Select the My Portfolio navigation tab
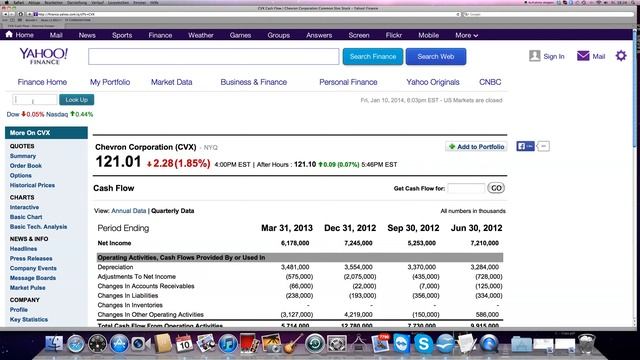Screen dimensions: 640x360 coord(110,82)
